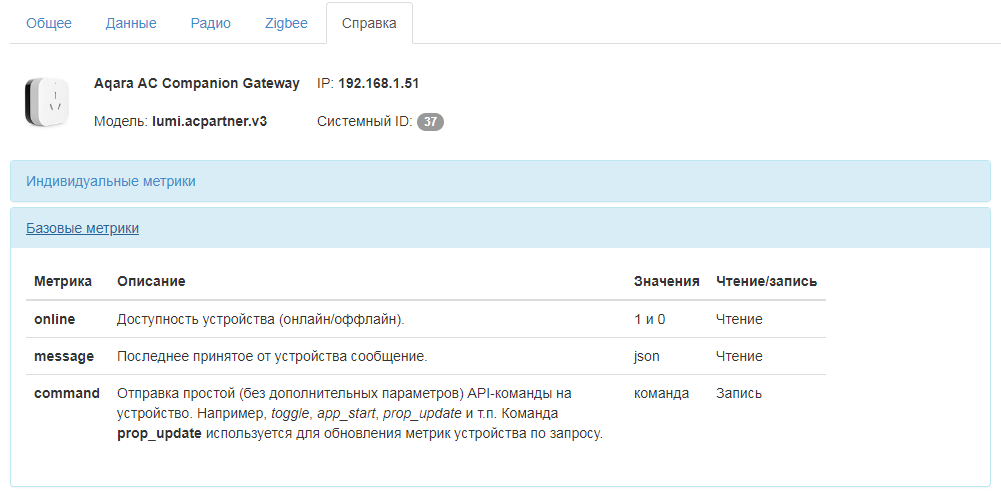Viewport: 1001px width, 496px height.
Task: Go to the Zigbee tab
Action: point(286,23)
